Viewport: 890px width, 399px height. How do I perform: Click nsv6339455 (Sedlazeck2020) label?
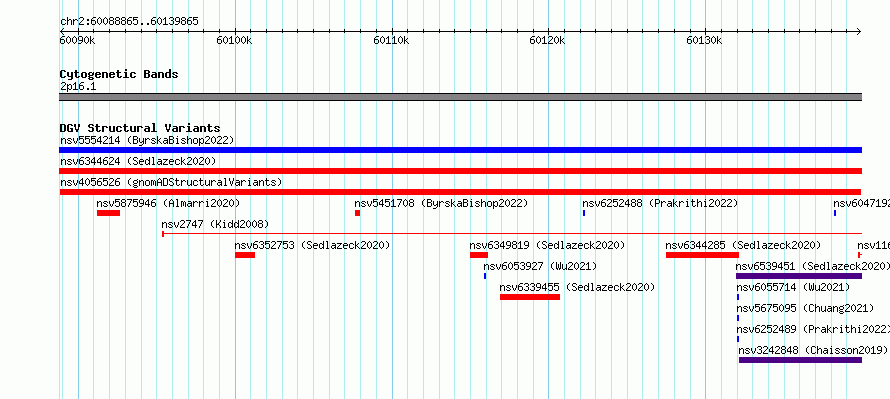pyautogui.click(x=577, y=287)
